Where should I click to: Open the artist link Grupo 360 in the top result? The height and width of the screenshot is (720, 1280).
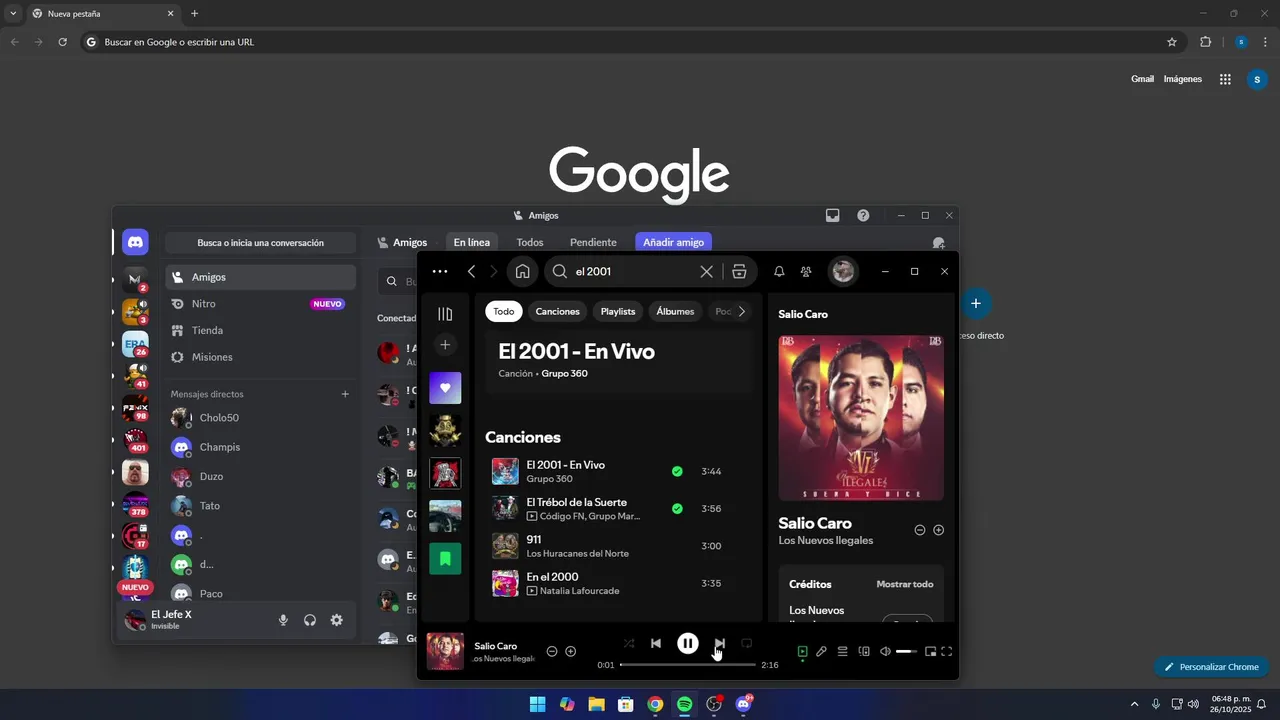565,374
